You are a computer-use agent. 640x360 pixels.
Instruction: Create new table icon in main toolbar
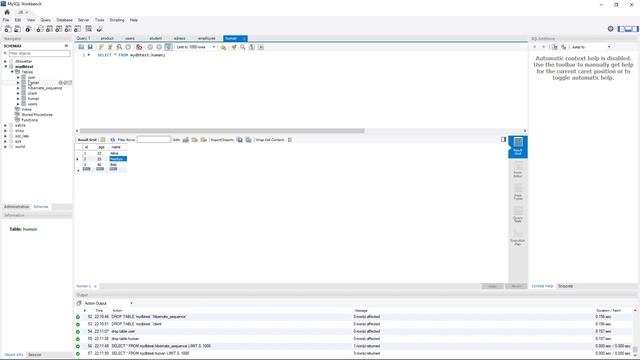coord(49,29)
